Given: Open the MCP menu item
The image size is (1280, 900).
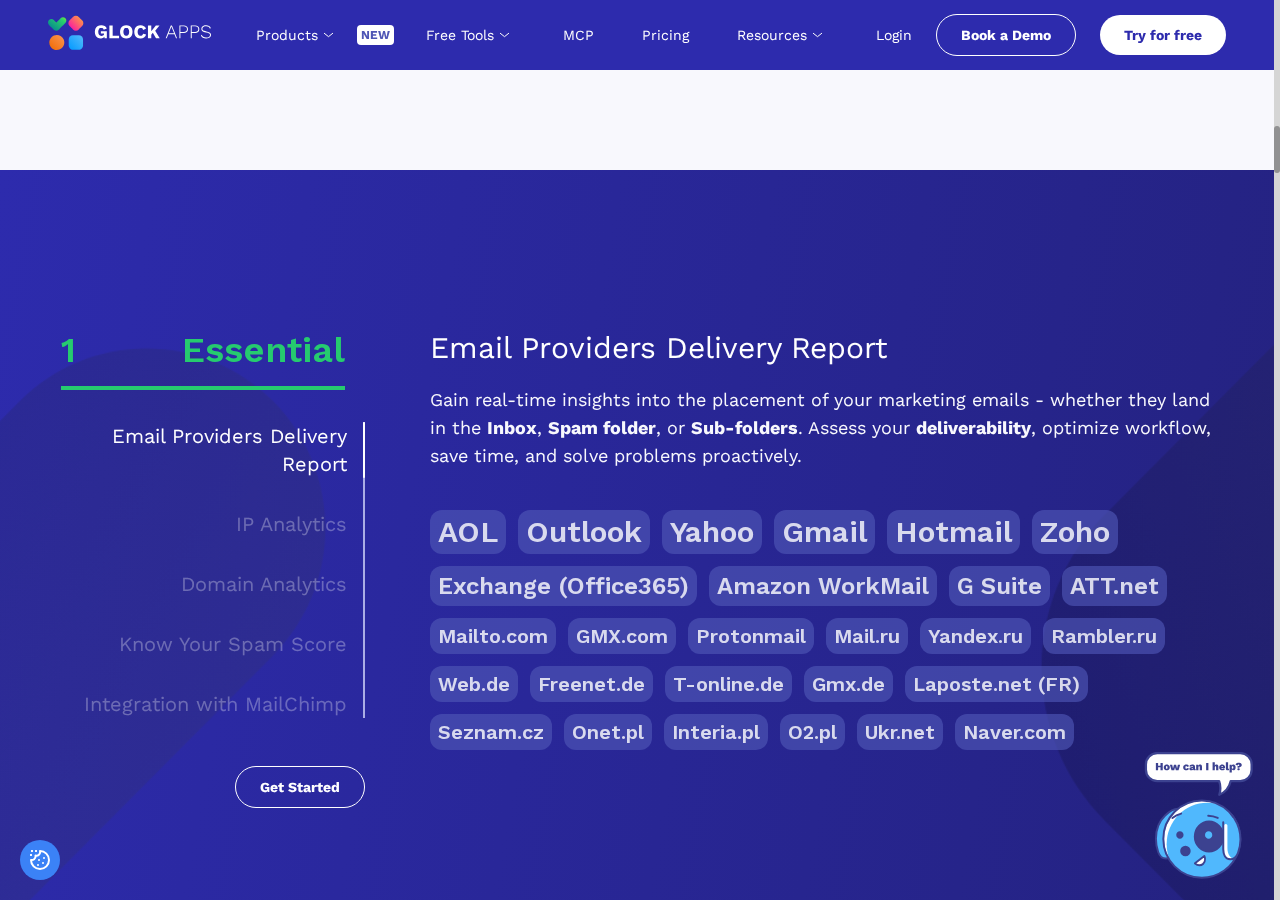Looking at the screenshot, I should pyautogui.click(x=578, y=35).
